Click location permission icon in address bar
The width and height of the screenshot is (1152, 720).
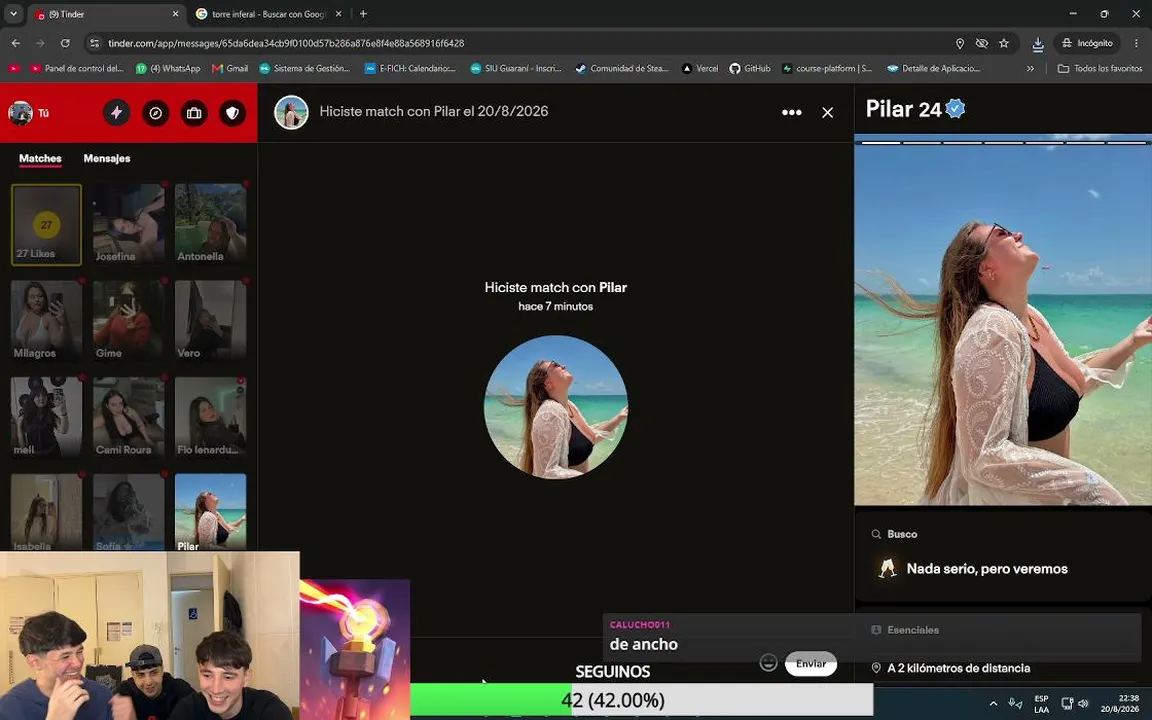pyautogui.click(x=960, y=43)
